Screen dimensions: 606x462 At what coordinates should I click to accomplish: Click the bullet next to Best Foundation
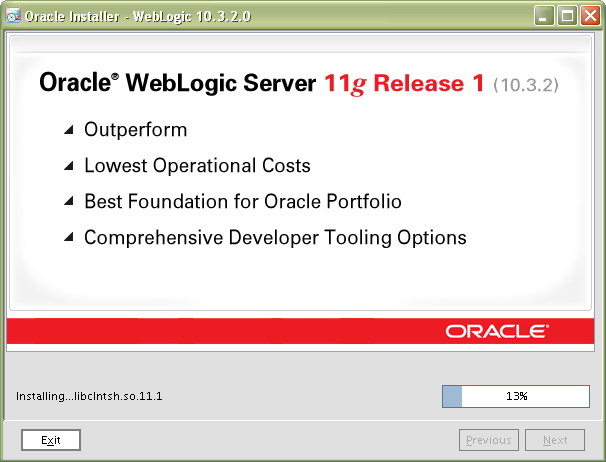point(68,202)
